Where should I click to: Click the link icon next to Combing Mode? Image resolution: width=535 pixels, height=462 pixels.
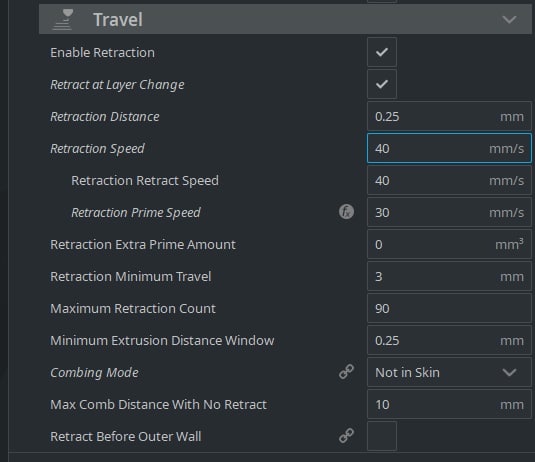pos(346,372)
